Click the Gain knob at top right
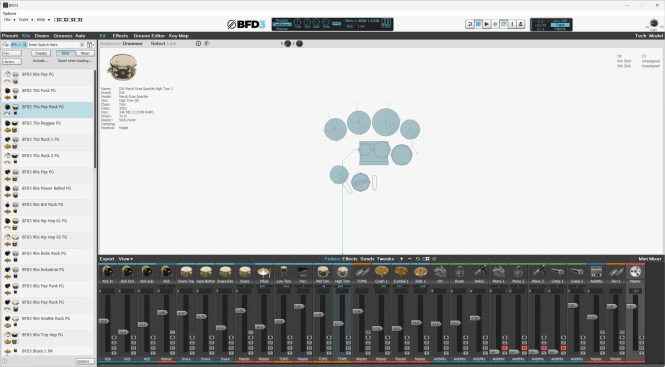 pyautogui.click(x=654, y=23)
